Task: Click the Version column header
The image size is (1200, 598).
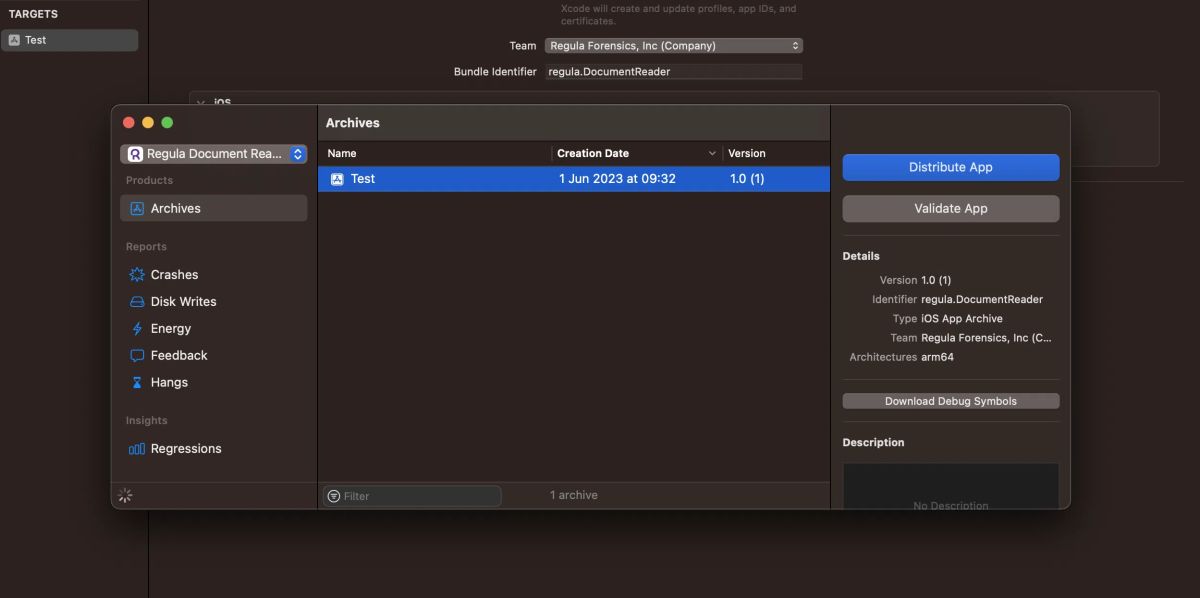Action: (x=776, y=153)
